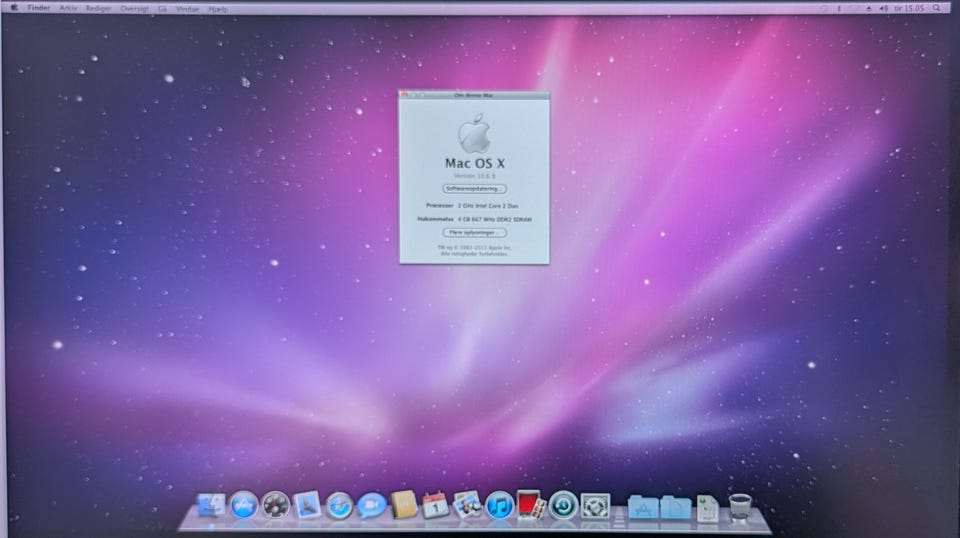
Task: Open iTunes from the Dock
Action: 500,506
